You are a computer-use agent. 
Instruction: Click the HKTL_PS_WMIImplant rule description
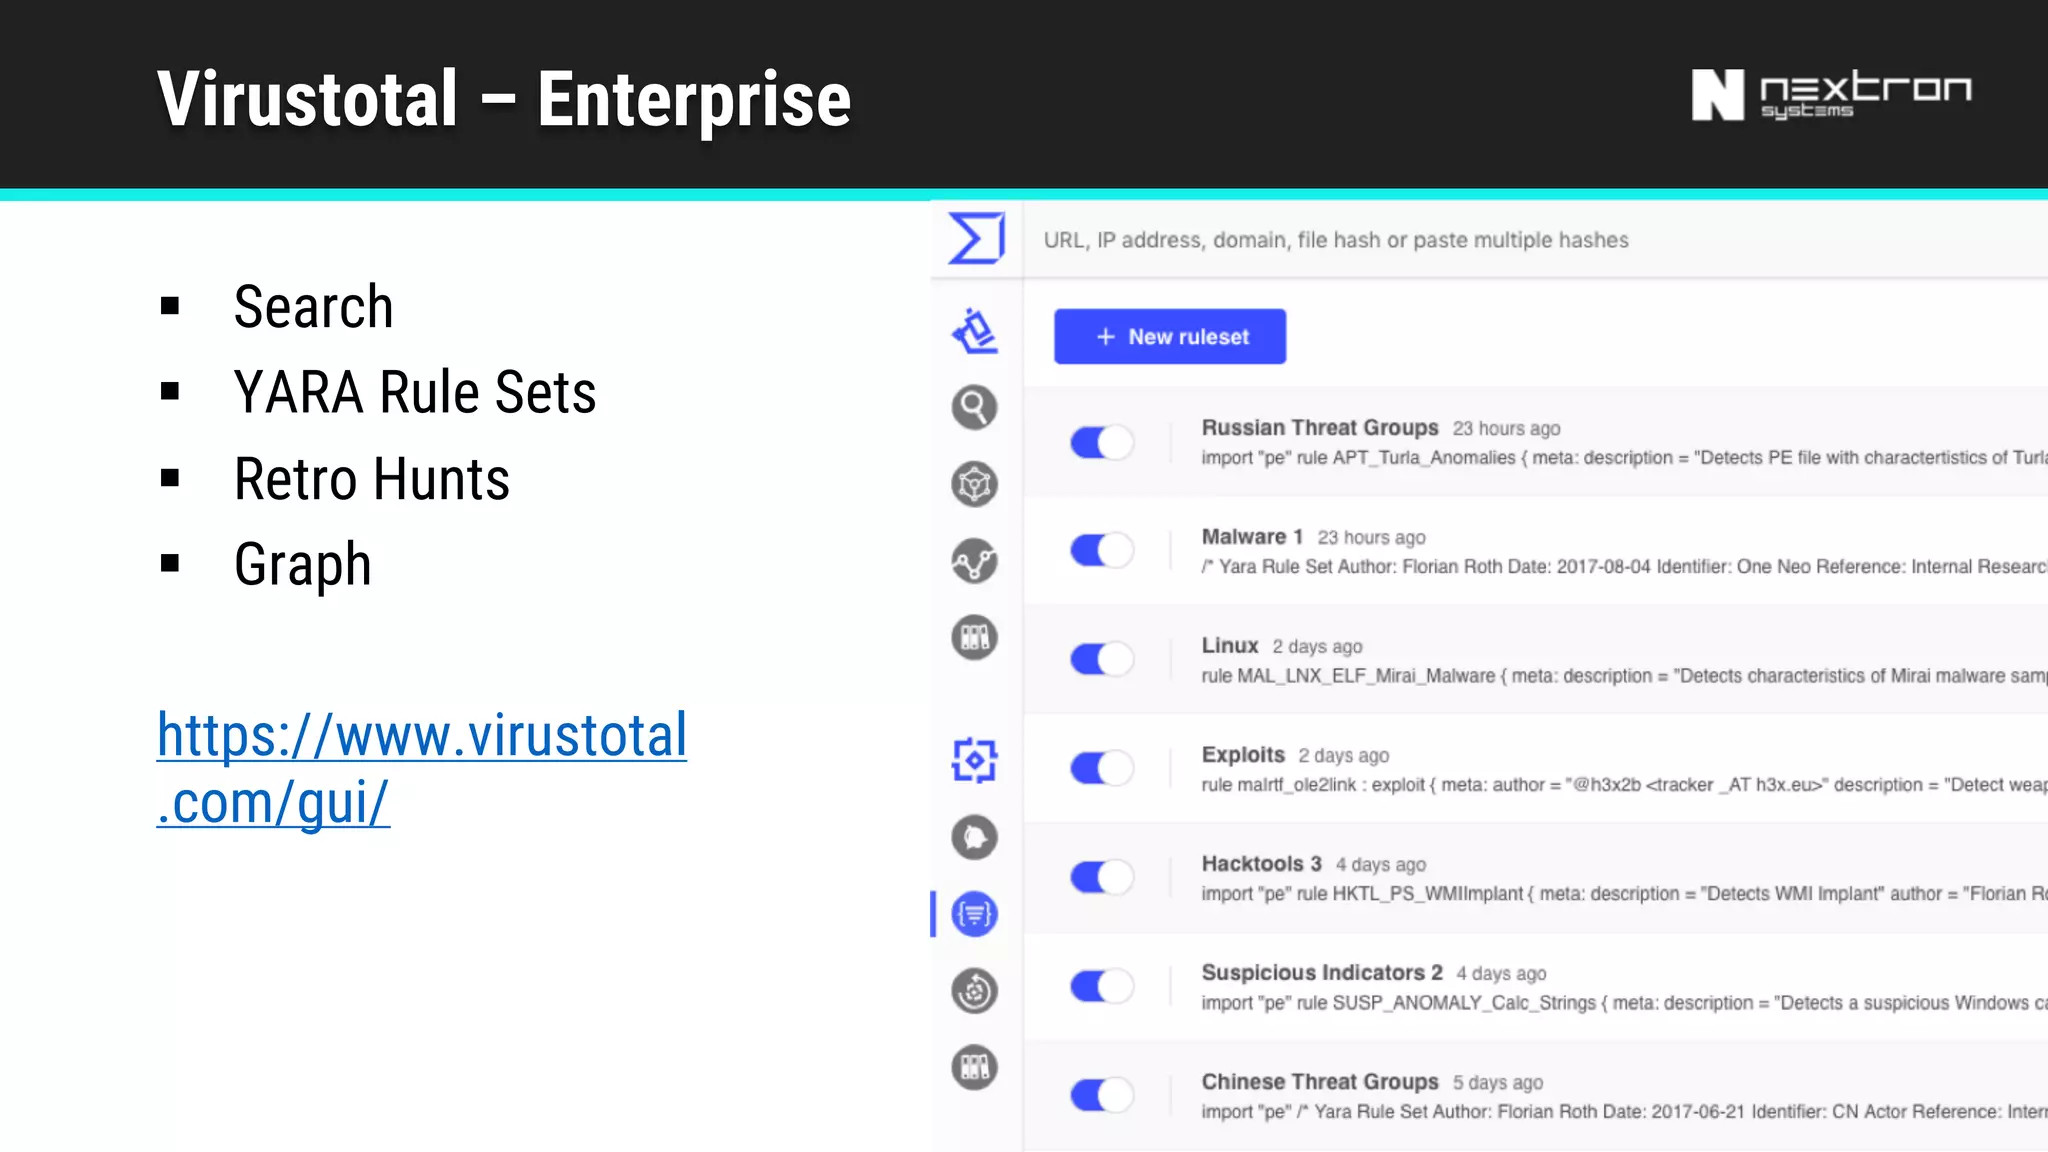click(1624, 894)
